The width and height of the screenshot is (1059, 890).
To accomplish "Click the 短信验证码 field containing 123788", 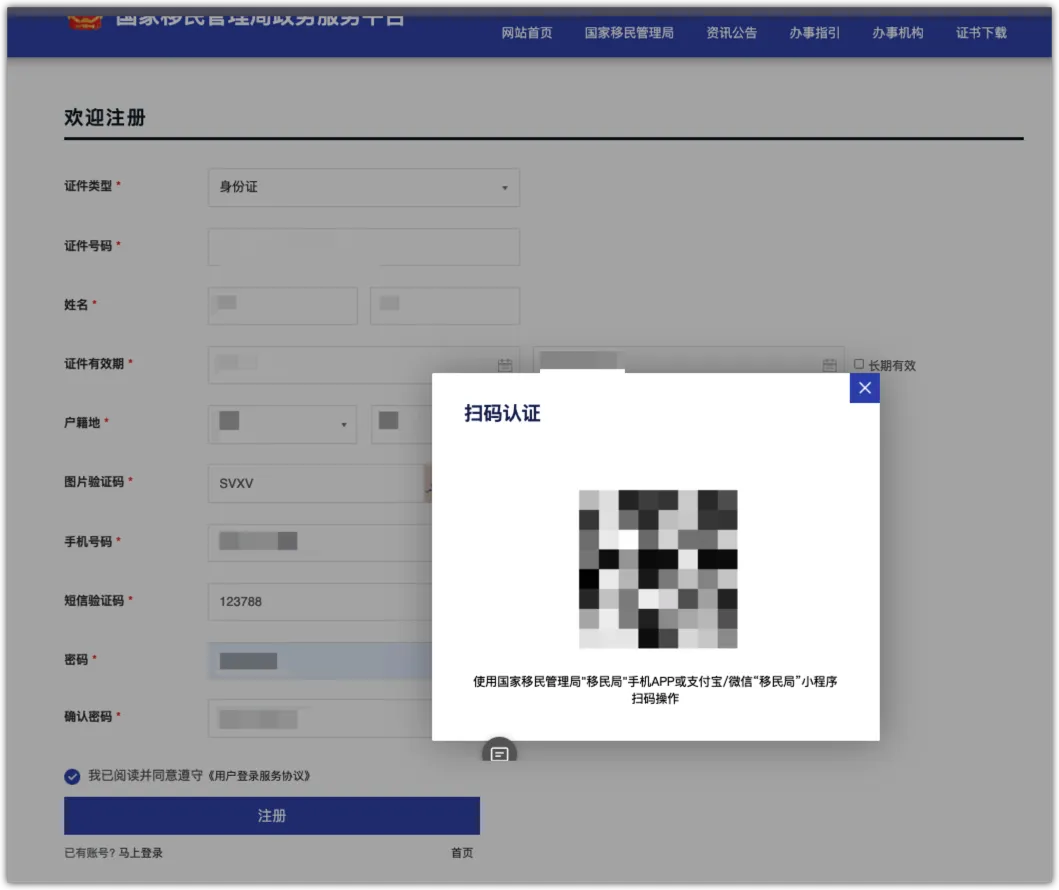I will coord(320,601).
